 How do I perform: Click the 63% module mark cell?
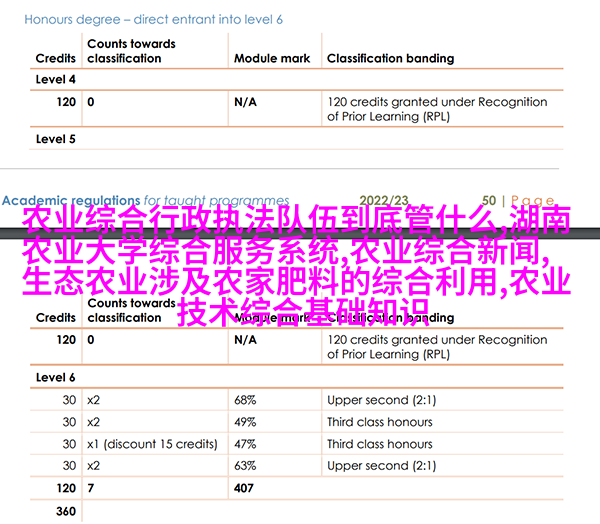(245, 466)
